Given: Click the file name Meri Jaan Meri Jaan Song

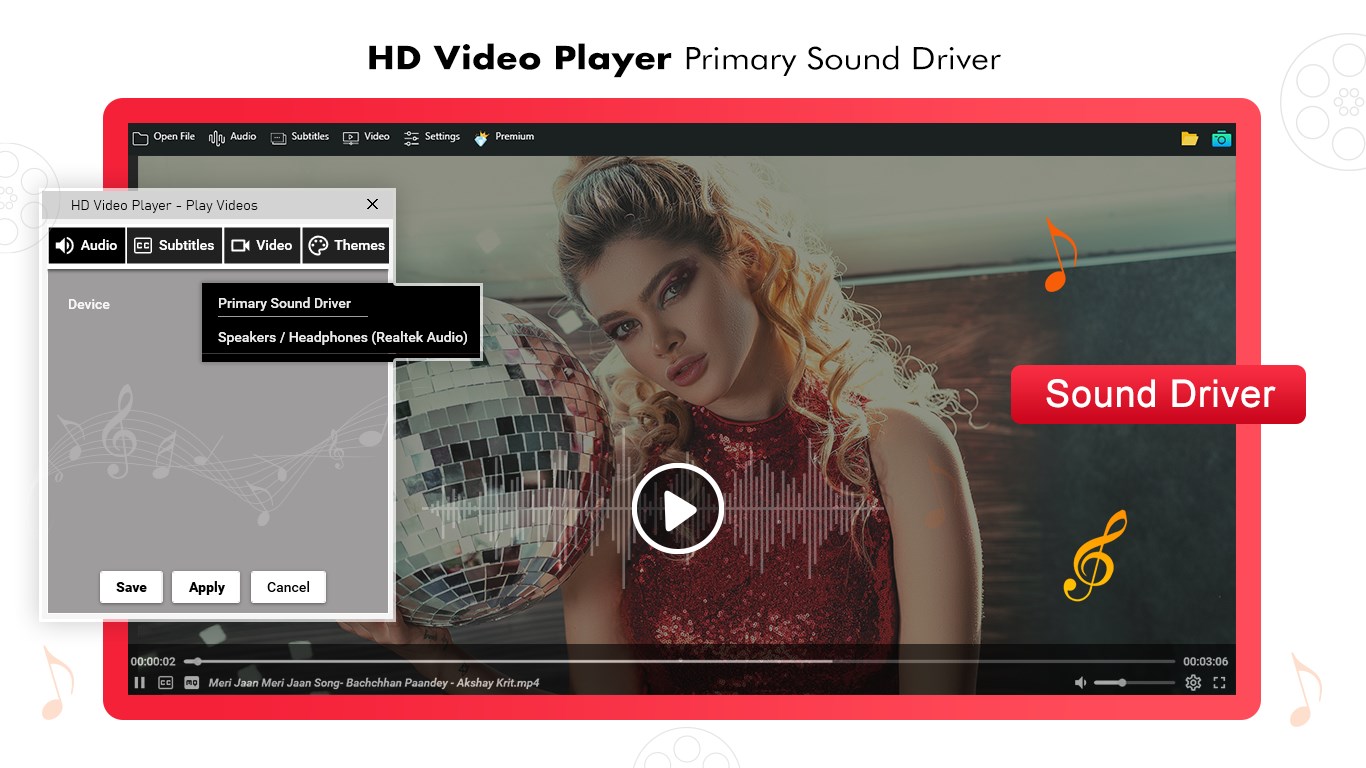Looking at the screenshot, I should click(x=374, y=683).
